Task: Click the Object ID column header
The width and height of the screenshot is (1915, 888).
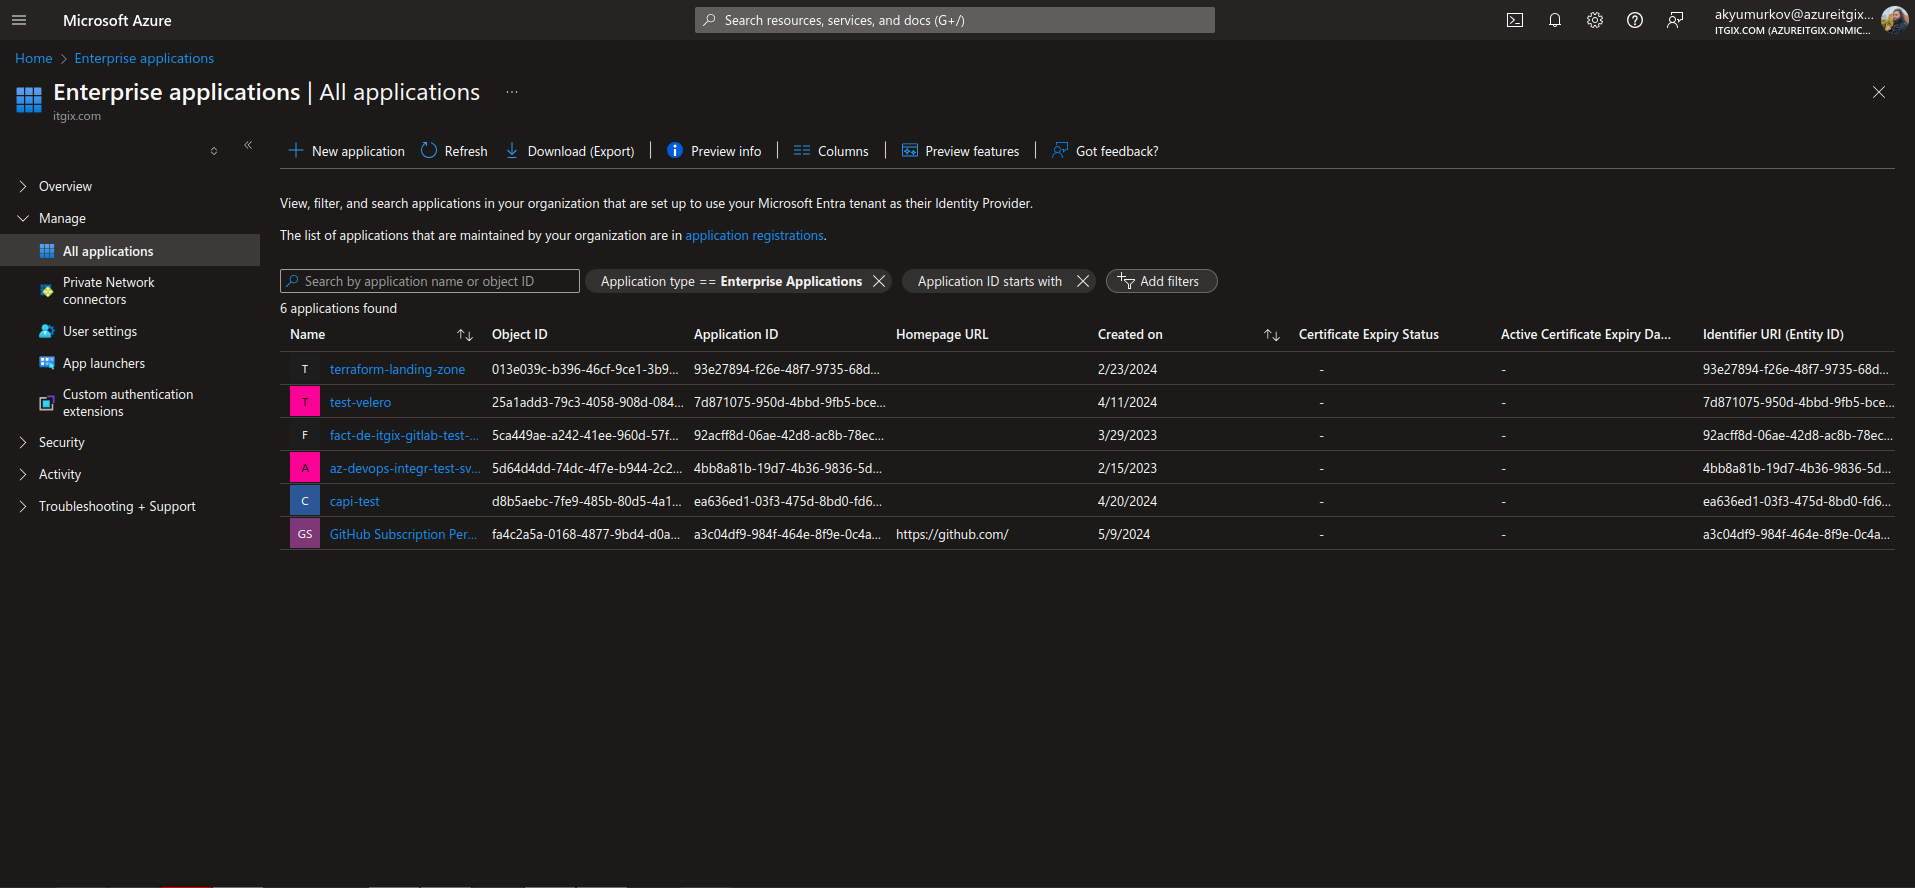Action: pos(519,334)
